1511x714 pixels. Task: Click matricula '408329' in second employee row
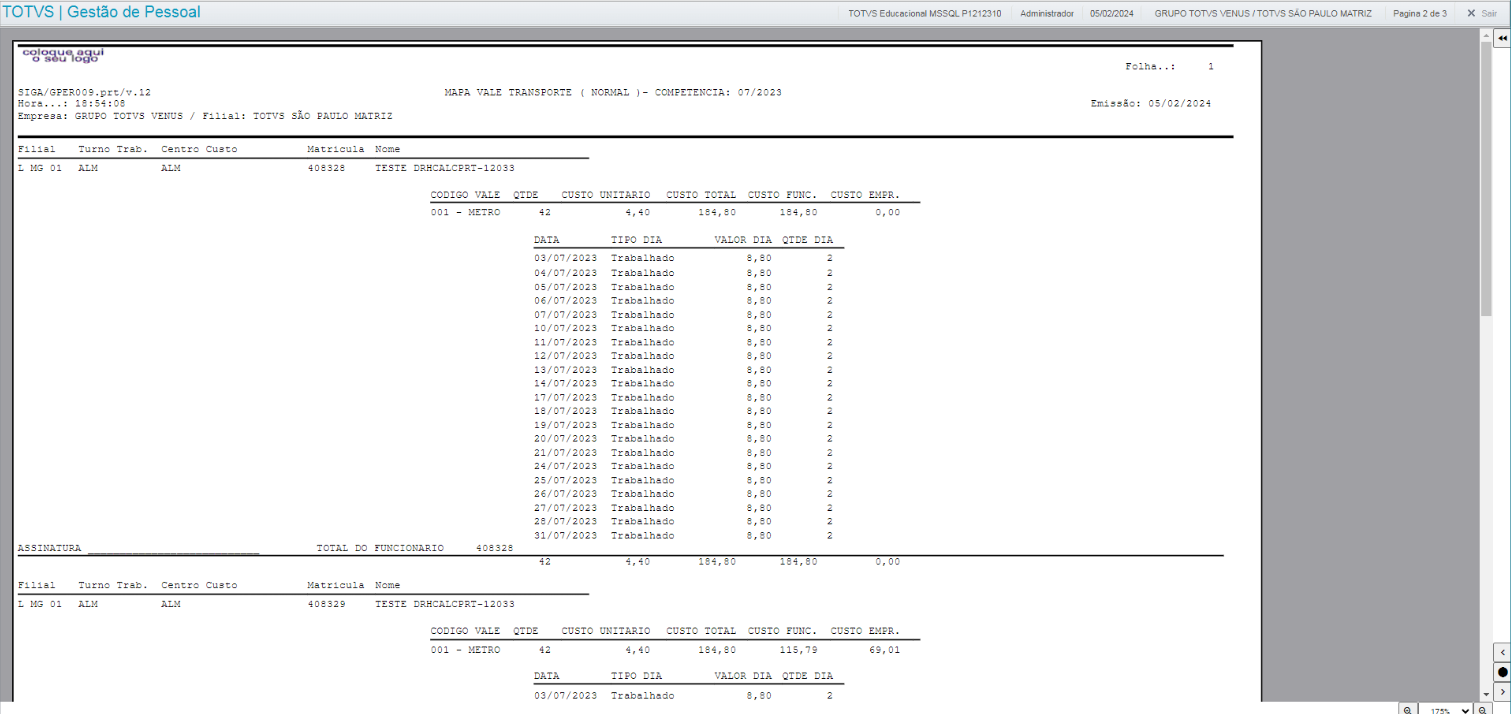(x=326, y=604)
